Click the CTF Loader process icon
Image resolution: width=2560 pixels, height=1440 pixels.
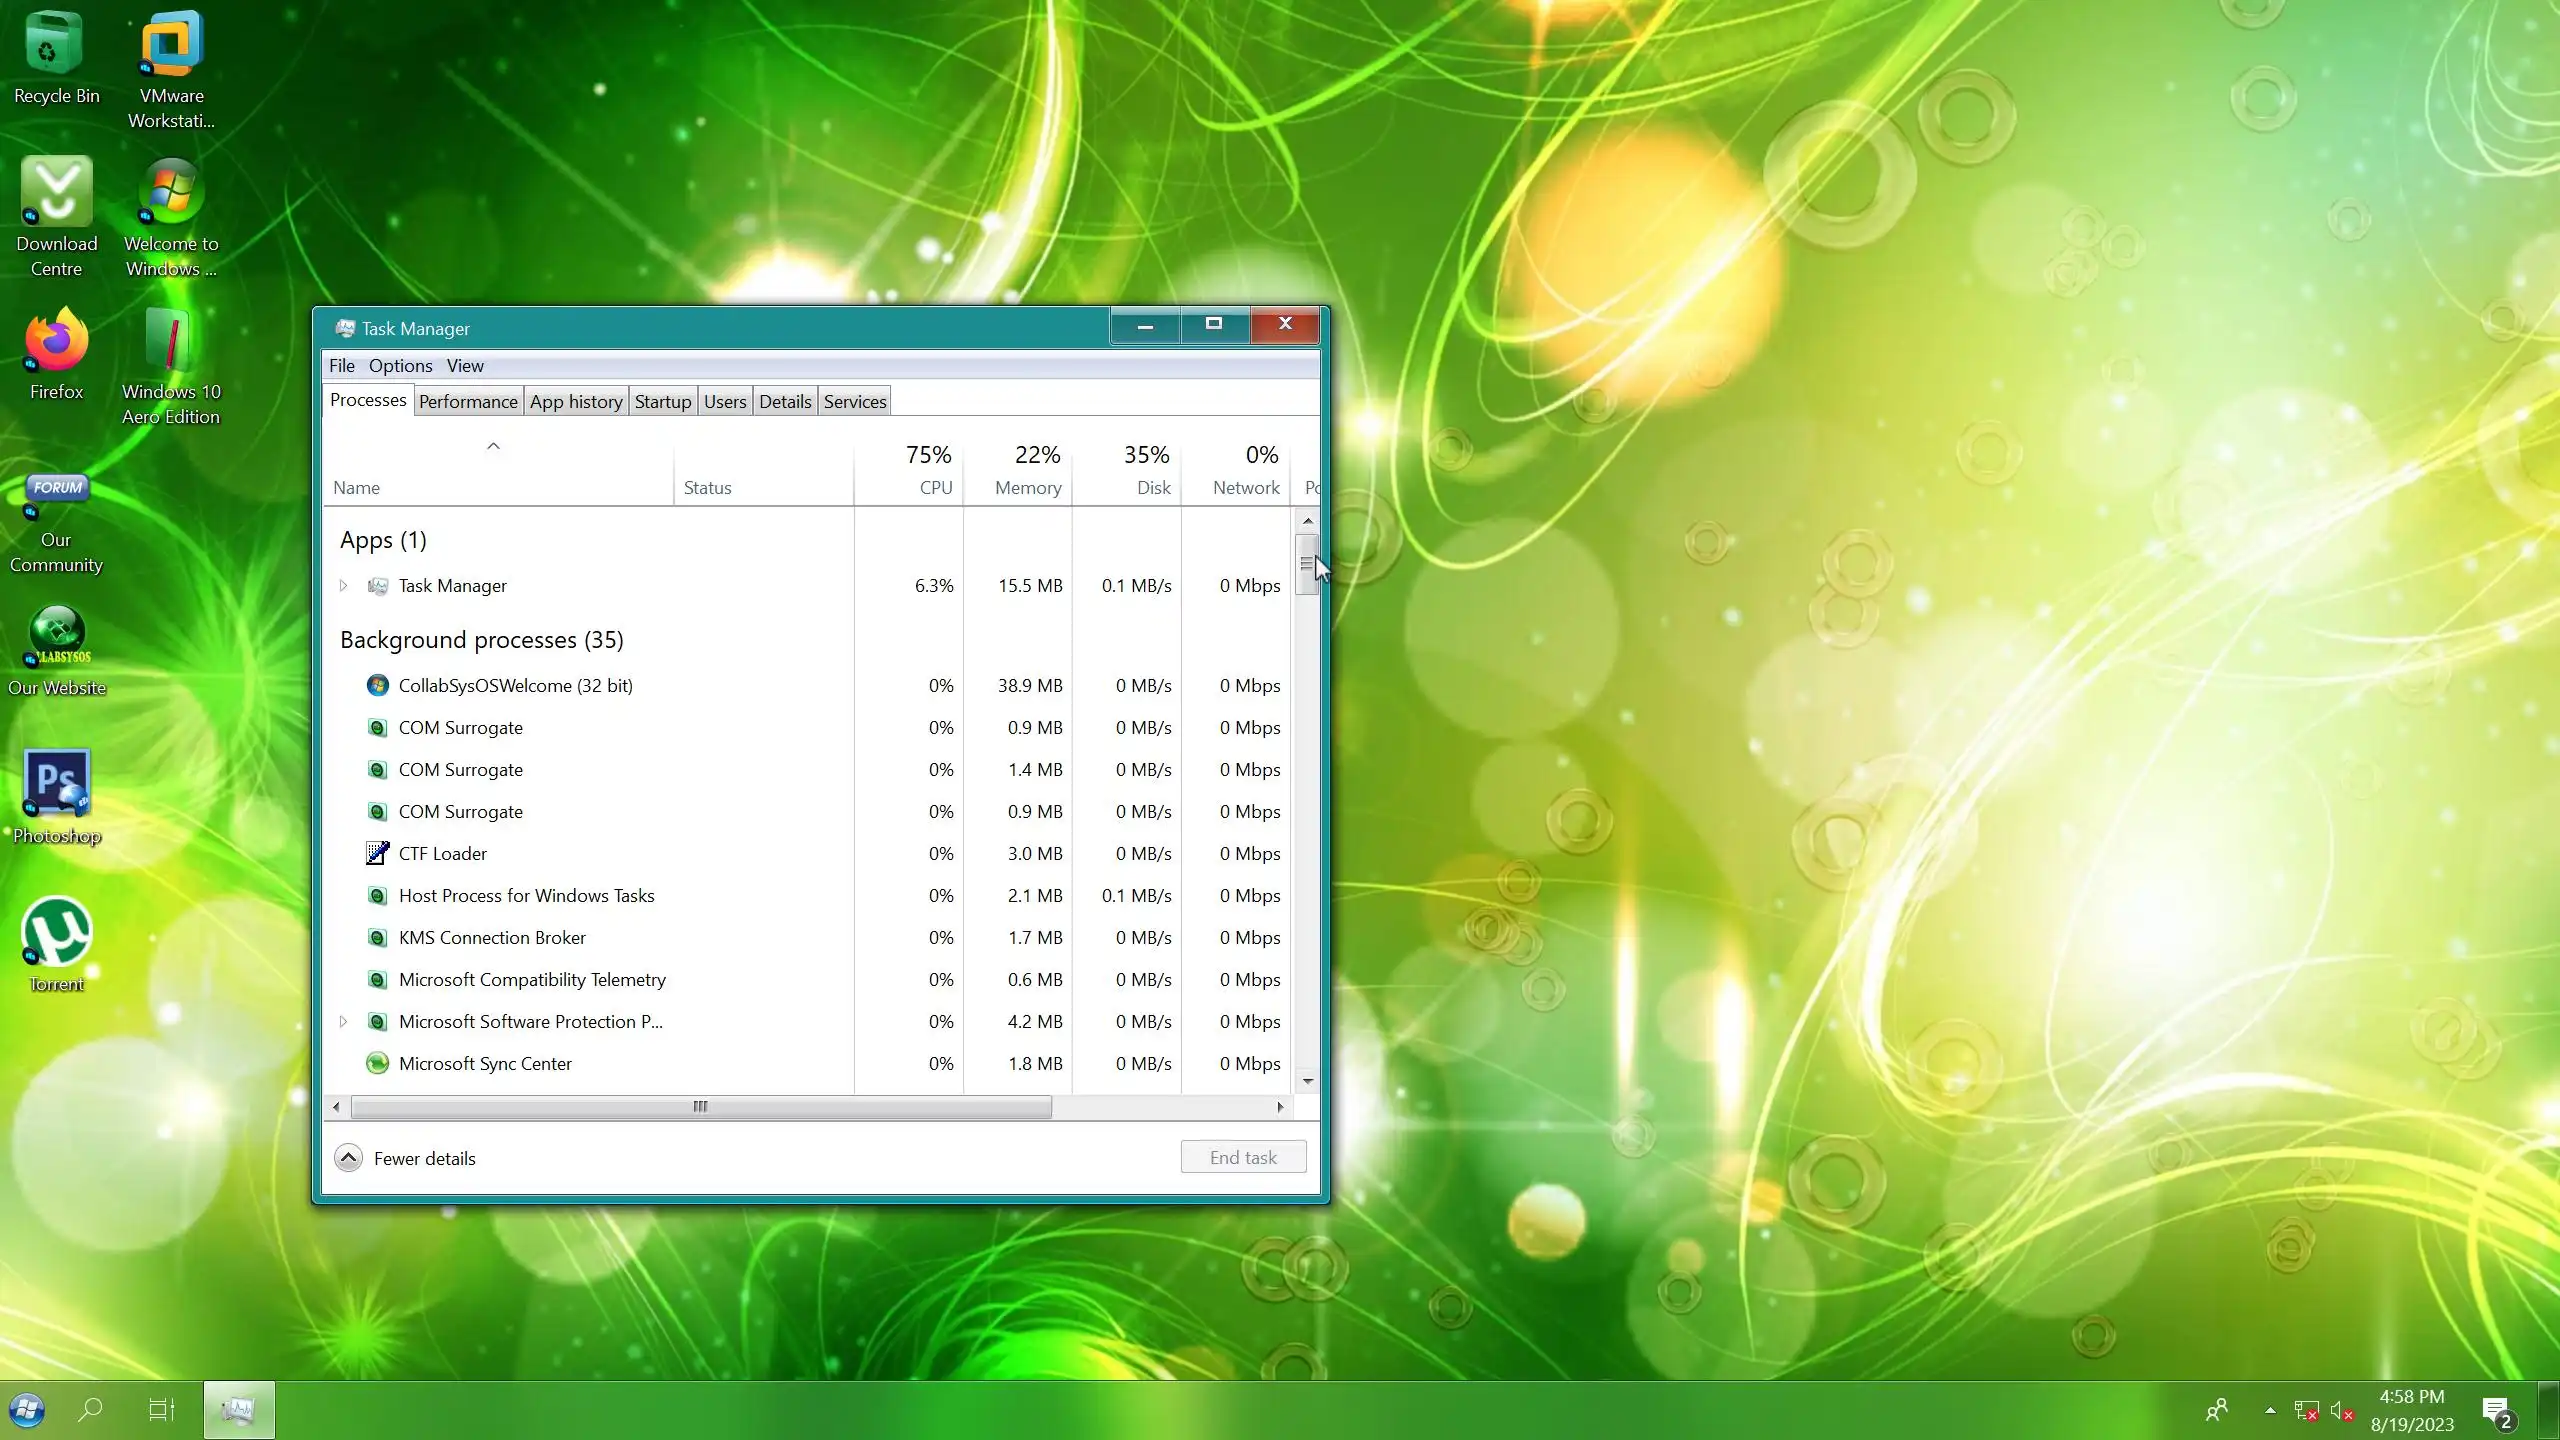[377, 853]
